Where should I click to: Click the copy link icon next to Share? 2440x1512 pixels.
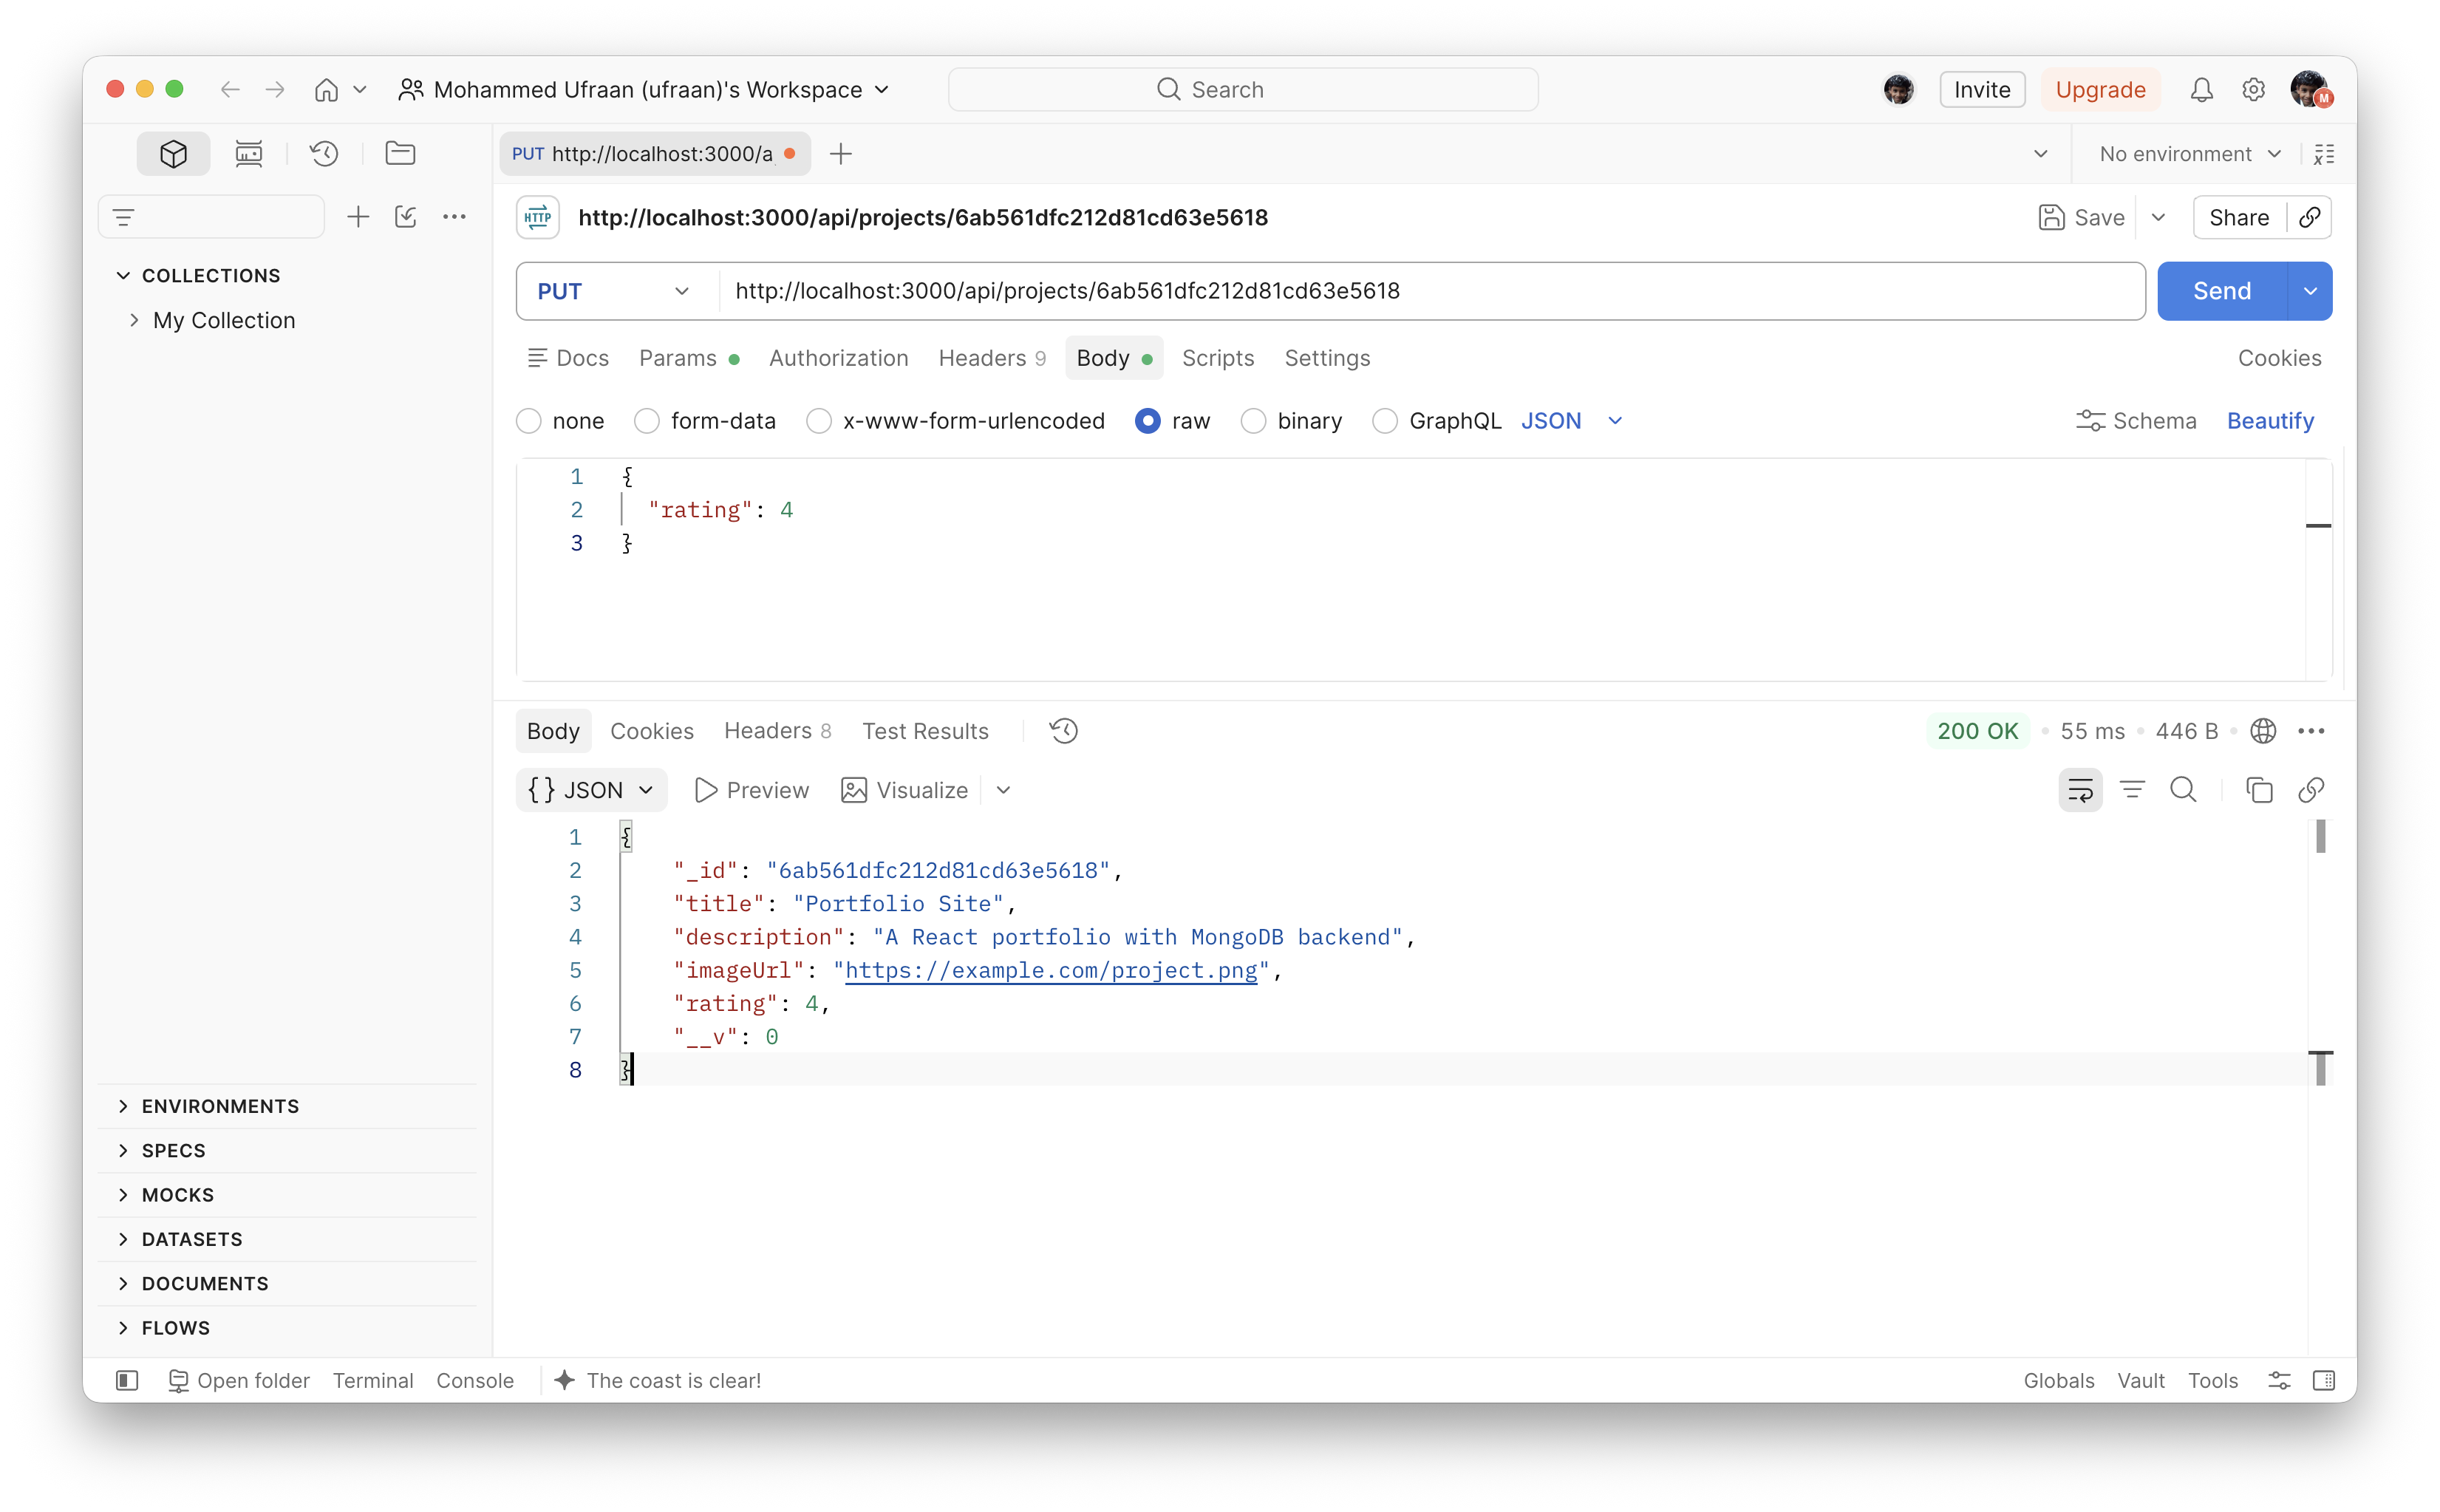click(x=2309, y=217)
